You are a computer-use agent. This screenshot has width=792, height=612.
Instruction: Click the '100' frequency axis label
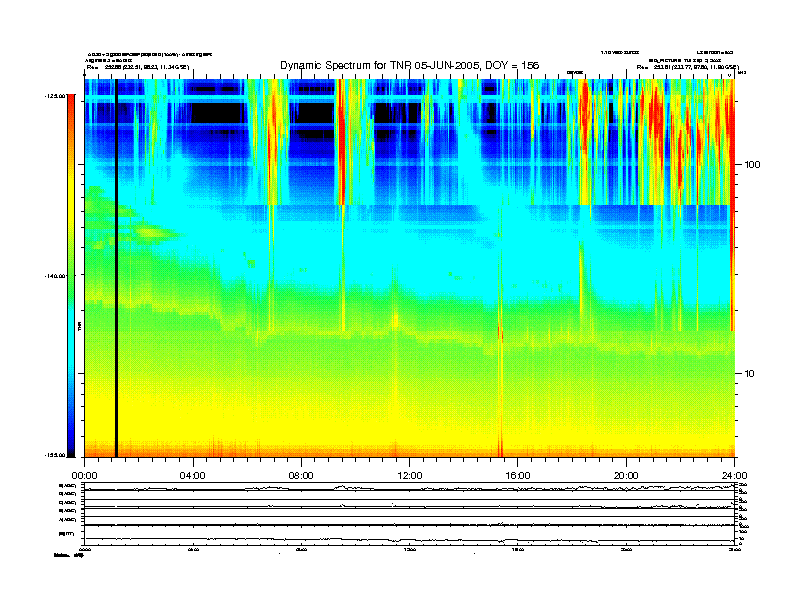[x=752, y=165]
